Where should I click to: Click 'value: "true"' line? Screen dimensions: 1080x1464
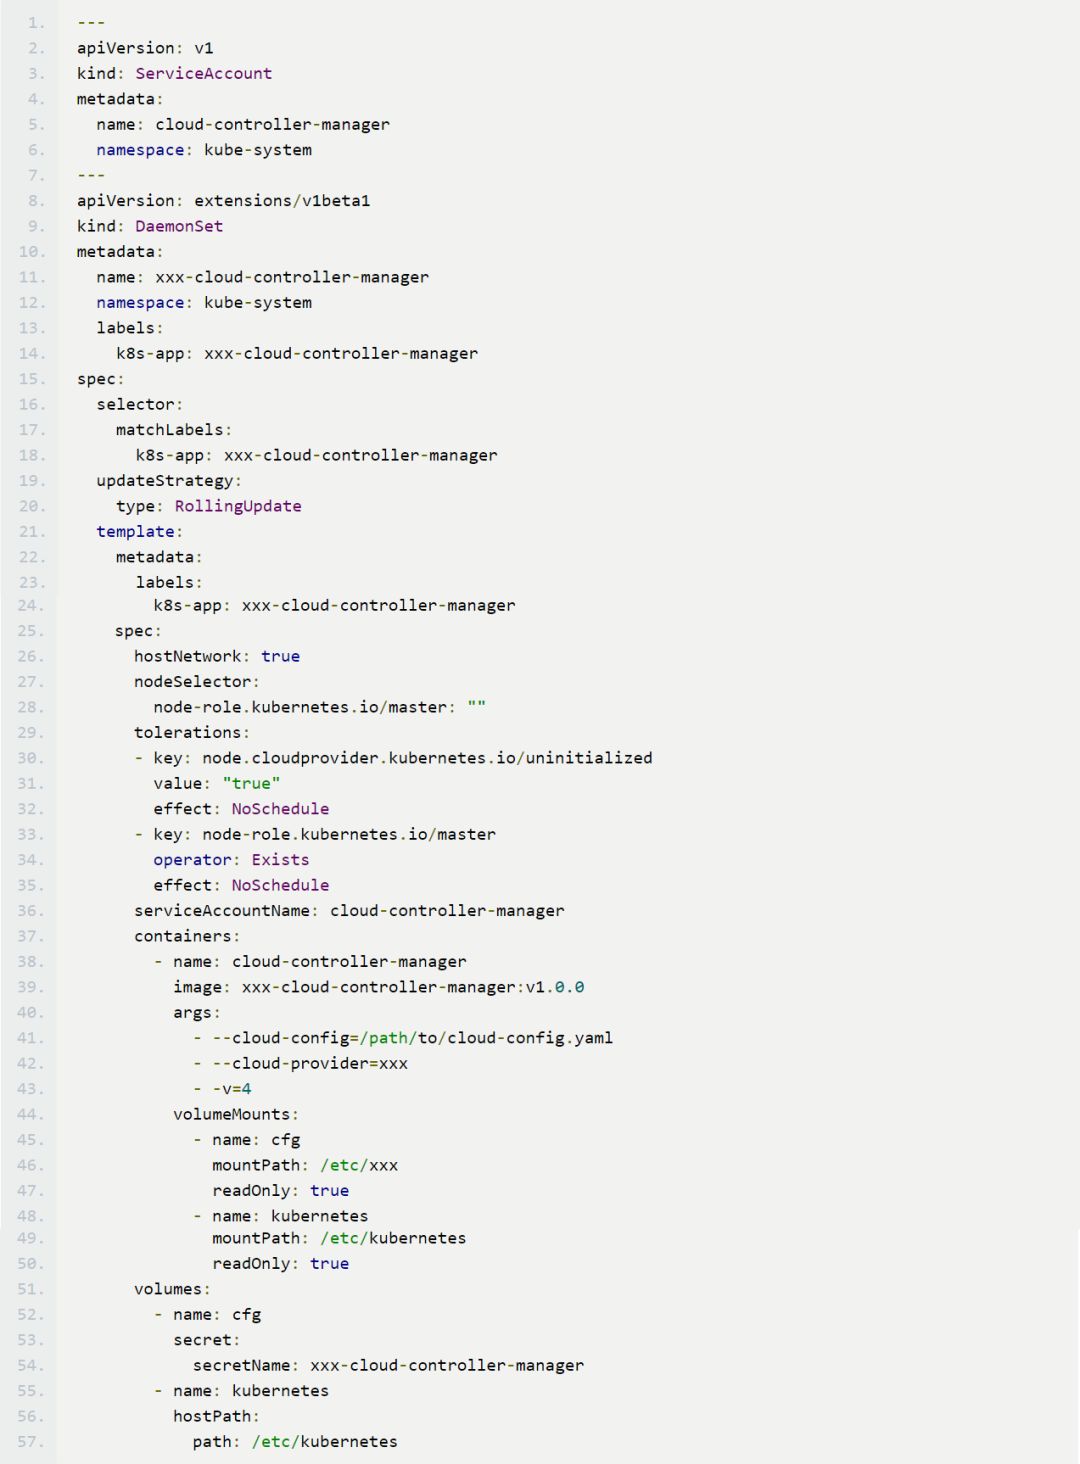tap(216, 783)
